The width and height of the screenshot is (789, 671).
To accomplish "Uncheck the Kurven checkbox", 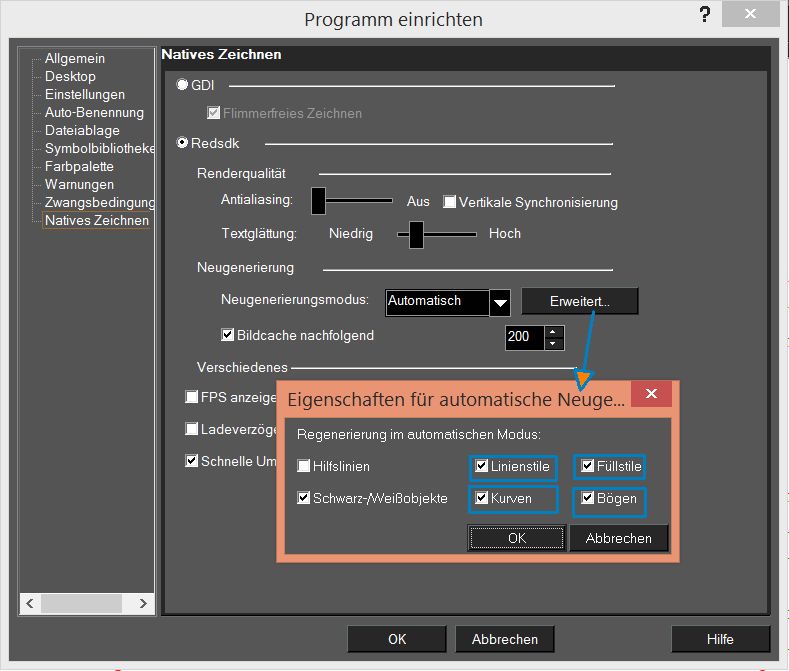I will click(482, 498).
